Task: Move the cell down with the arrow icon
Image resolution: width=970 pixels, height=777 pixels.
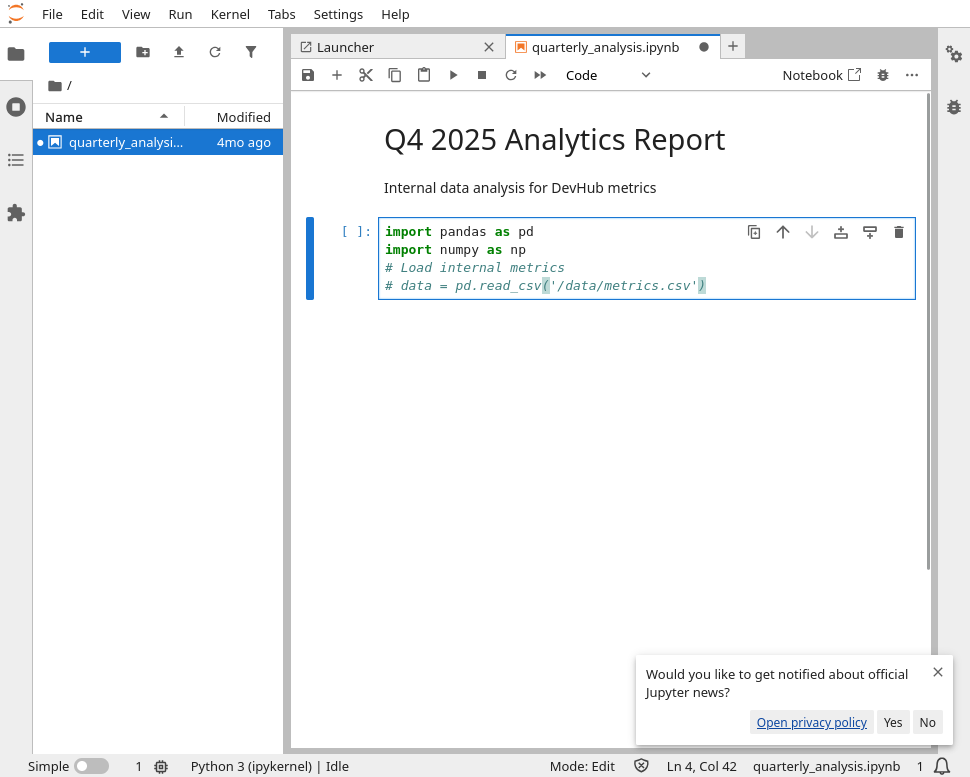Action: [812, 232]
